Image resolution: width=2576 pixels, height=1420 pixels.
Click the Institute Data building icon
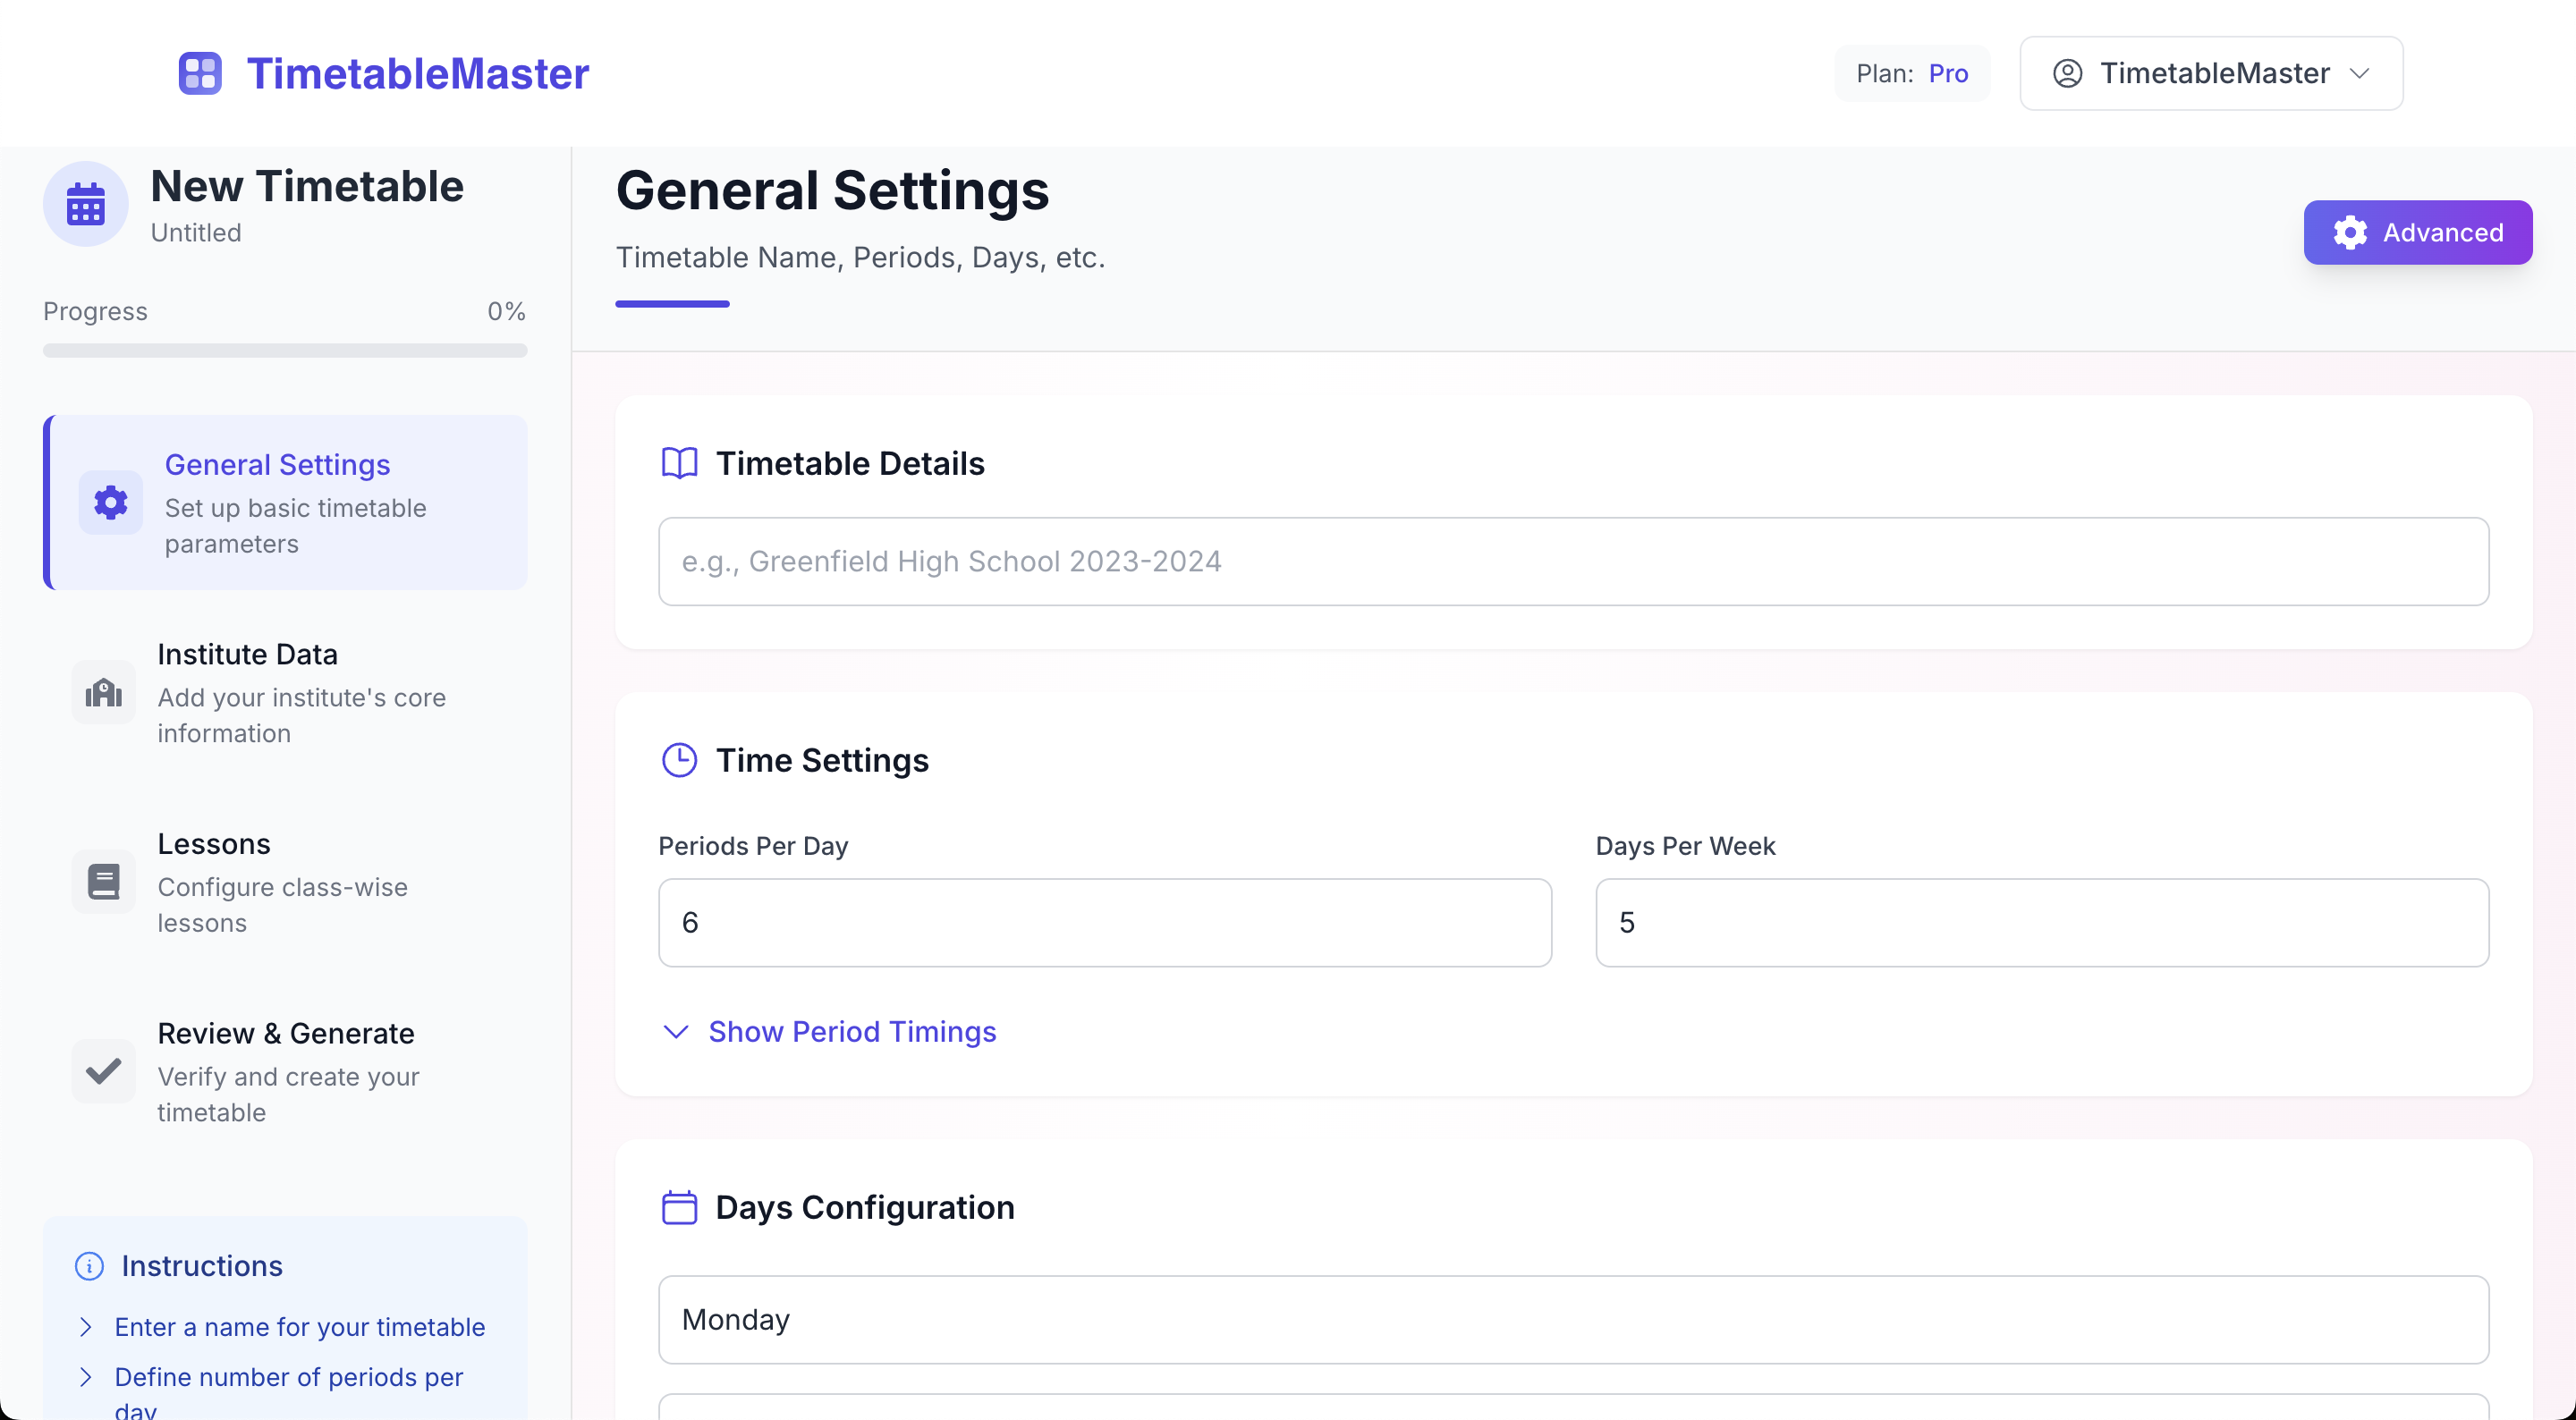(104, 692)
